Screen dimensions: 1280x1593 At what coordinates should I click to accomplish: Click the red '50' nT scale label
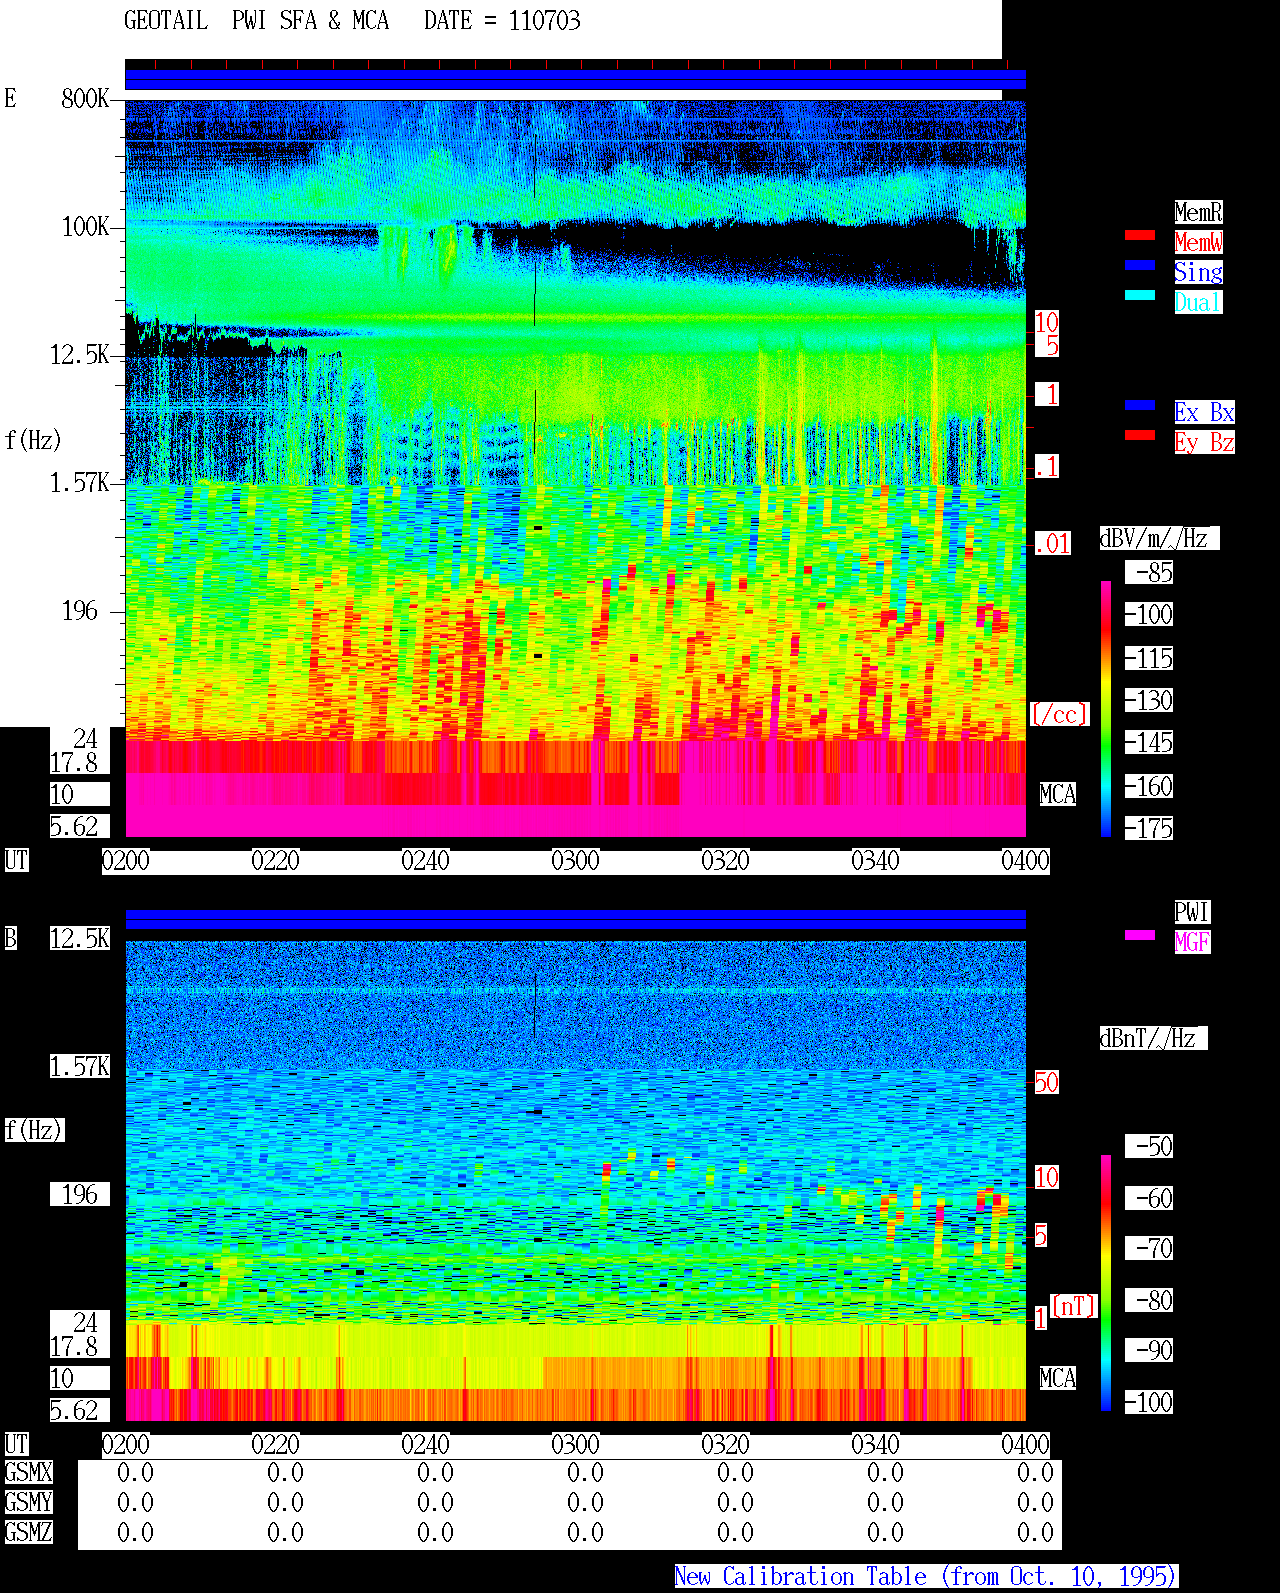[x=1046, y=1082]
